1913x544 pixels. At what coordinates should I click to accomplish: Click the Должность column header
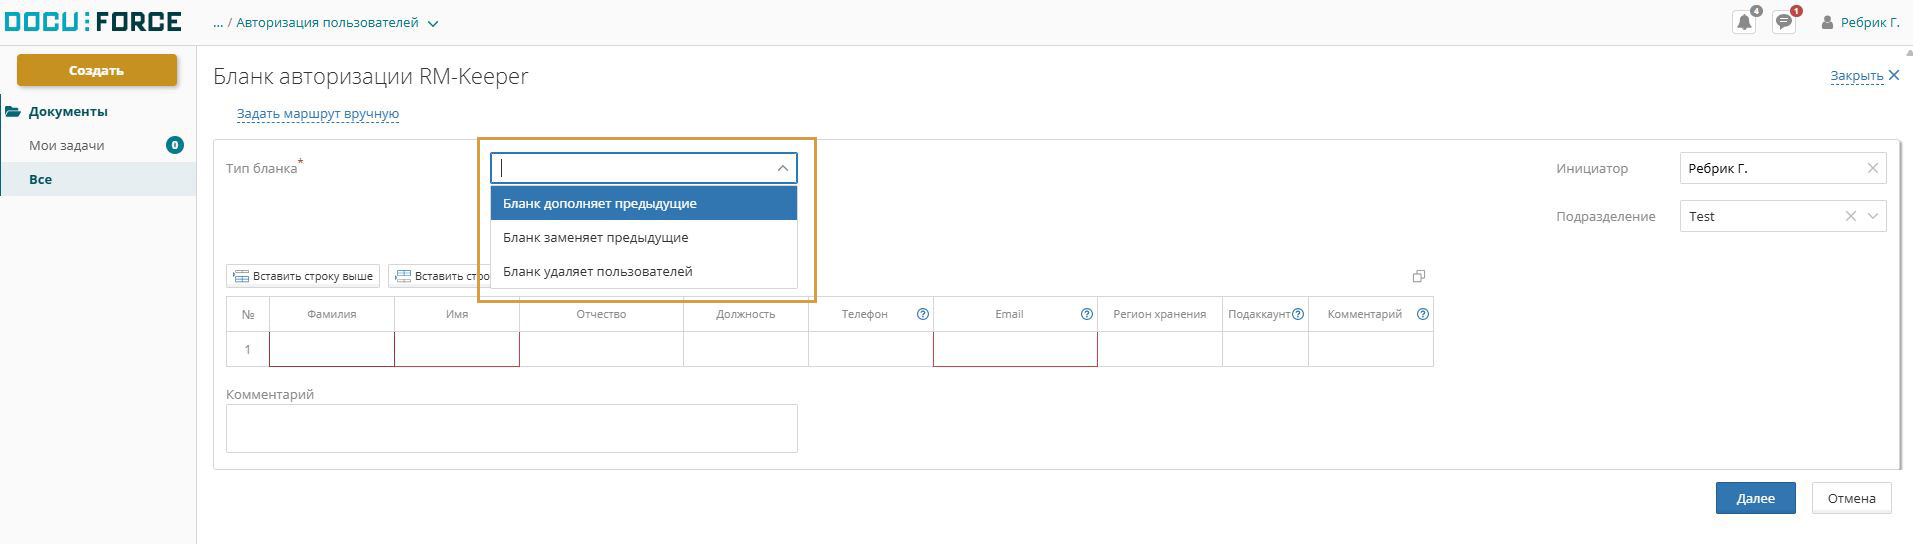pyautogui.click(x=746, y=314)
